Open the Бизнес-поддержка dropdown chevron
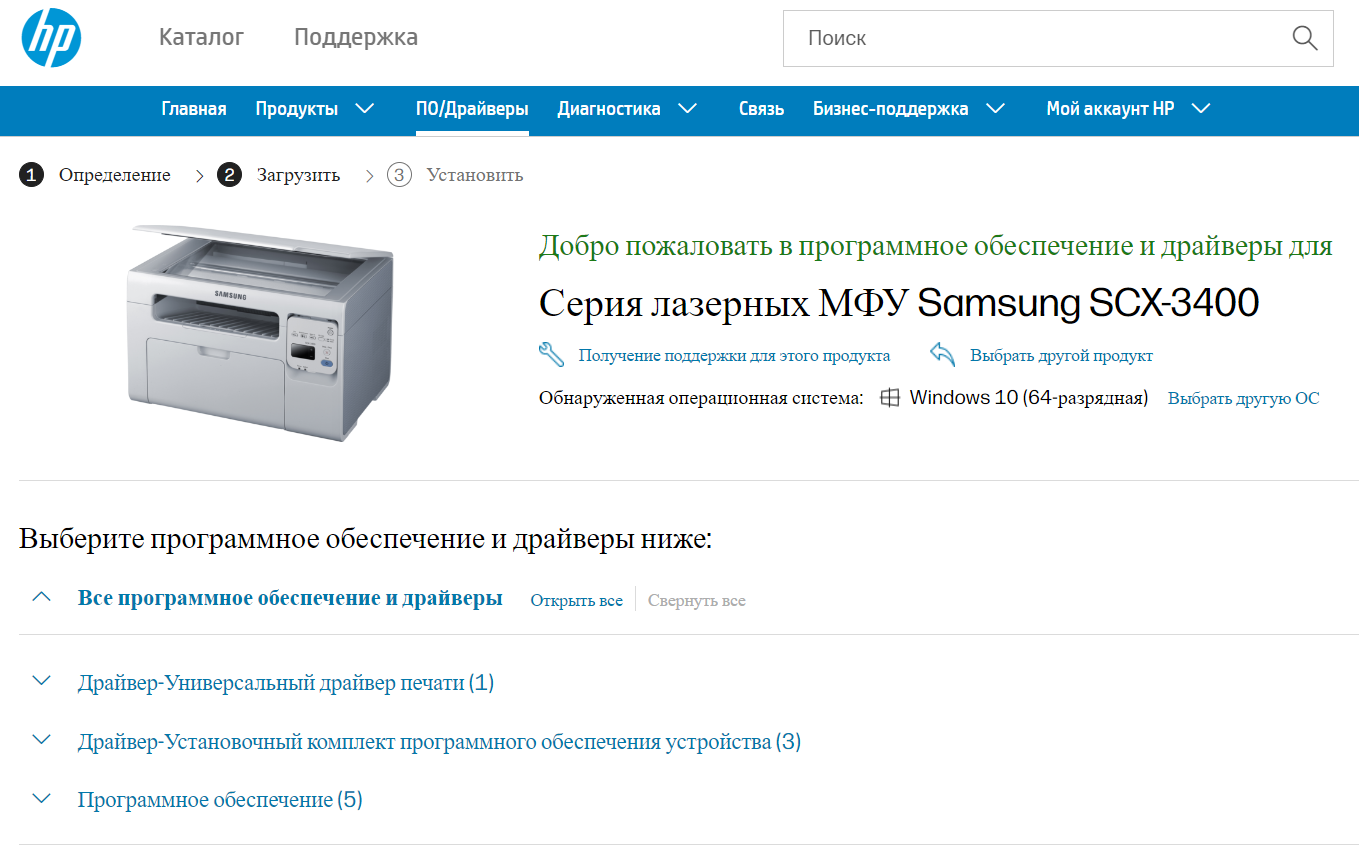1359x850 pixels. click(x=995, y=108)
